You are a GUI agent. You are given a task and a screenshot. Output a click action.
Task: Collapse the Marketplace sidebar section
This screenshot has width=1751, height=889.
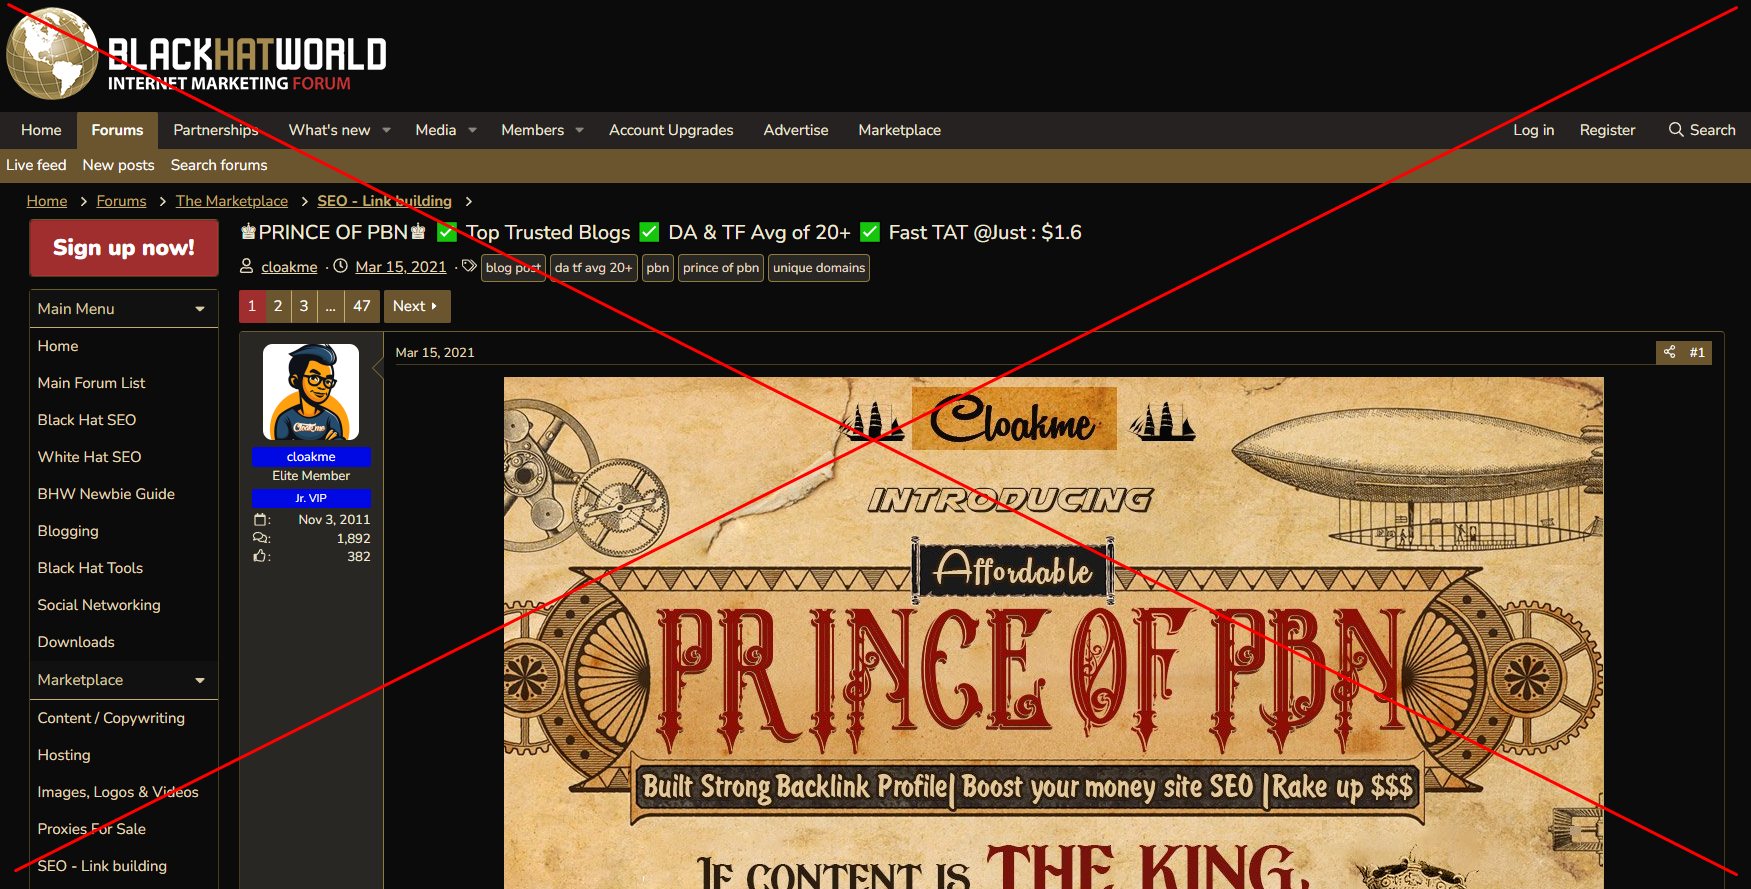[200, 680]
